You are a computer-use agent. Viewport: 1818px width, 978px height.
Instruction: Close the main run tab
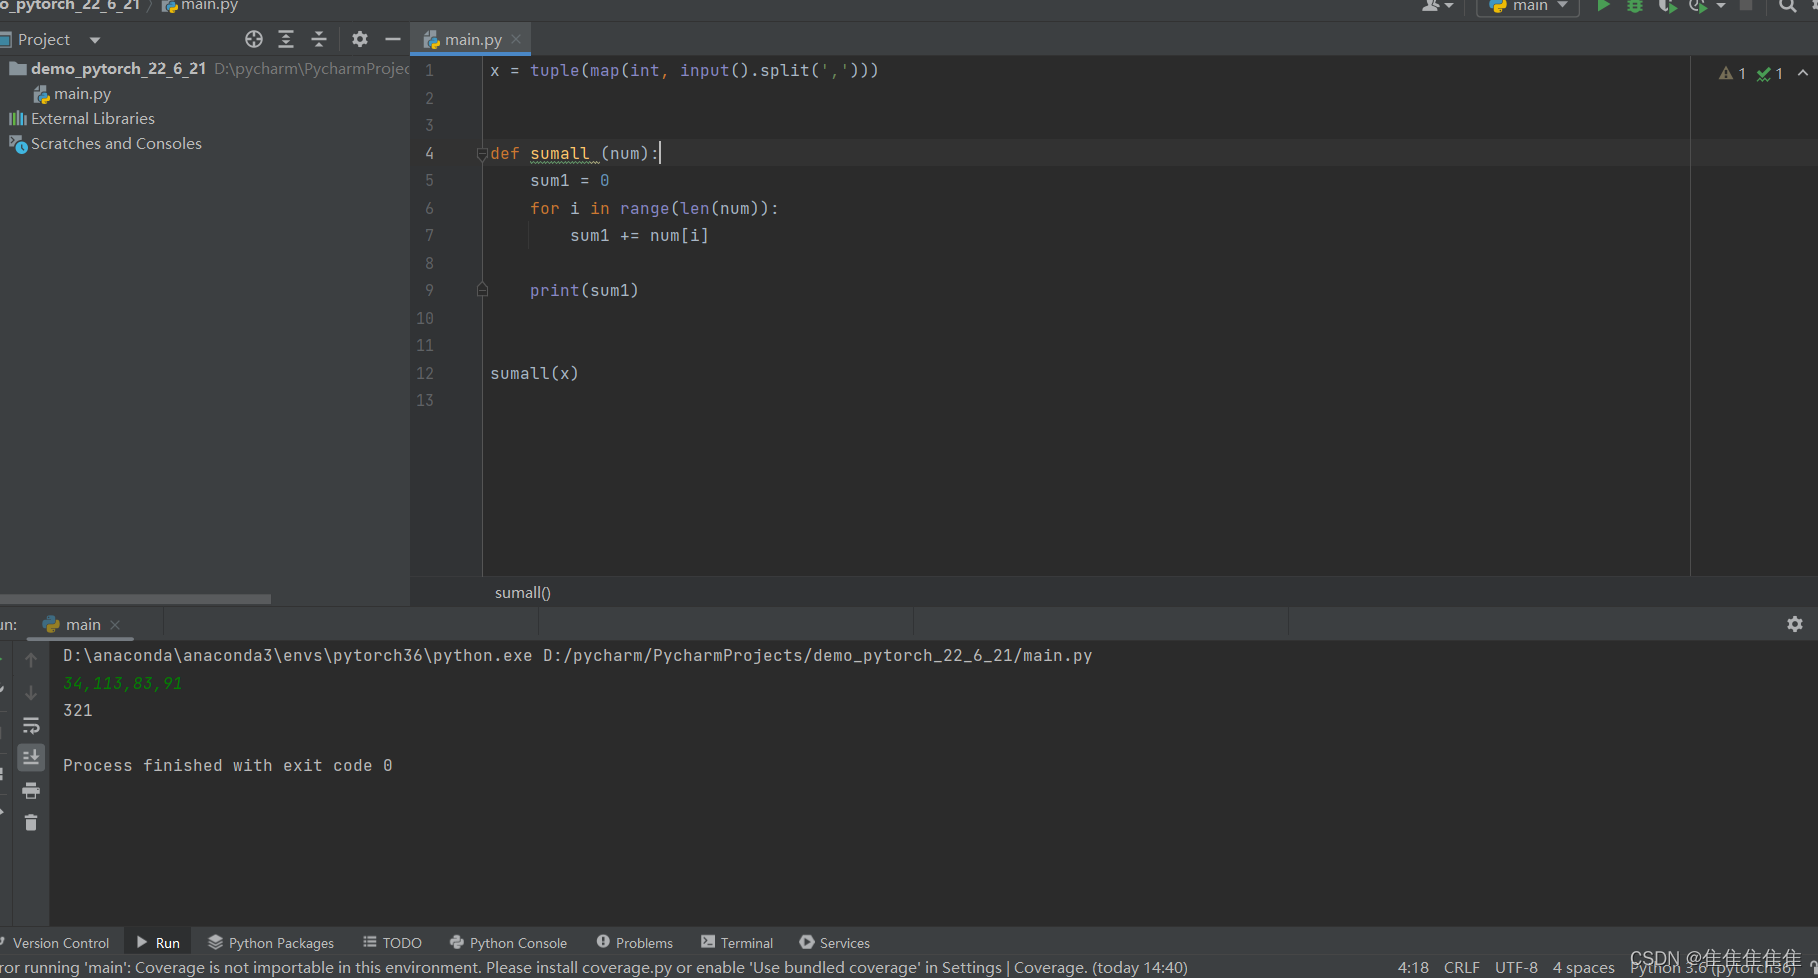click(115, 624)
